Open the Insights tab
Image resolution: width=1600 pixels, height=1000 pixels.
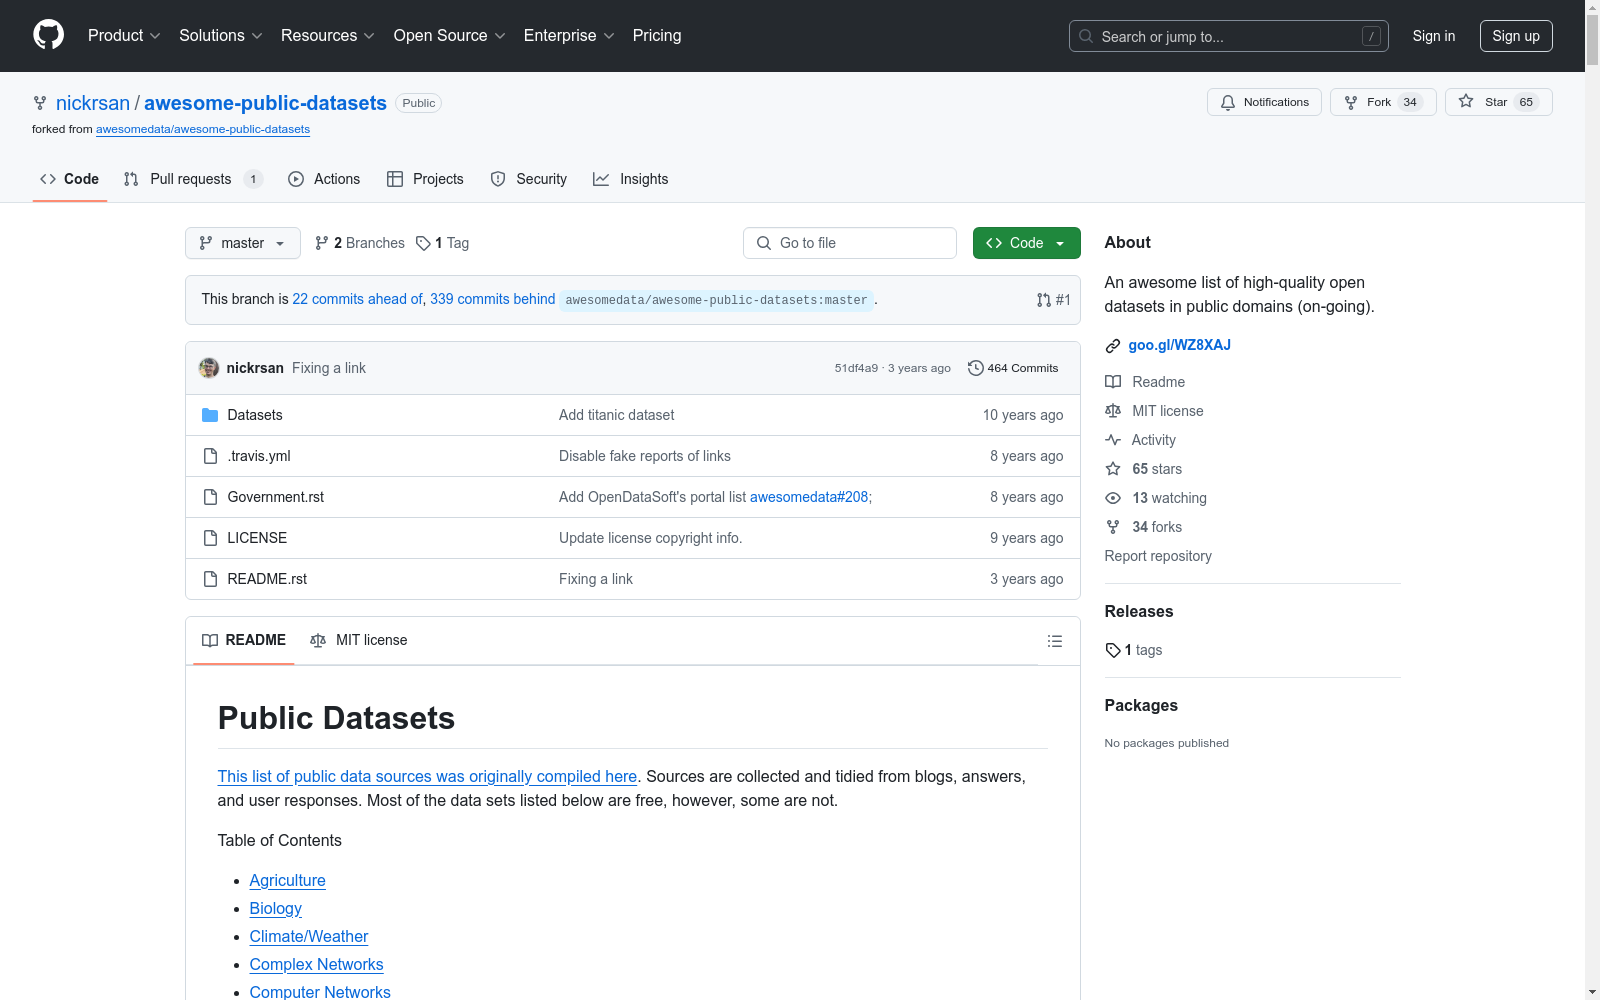[x=631, y=179]
